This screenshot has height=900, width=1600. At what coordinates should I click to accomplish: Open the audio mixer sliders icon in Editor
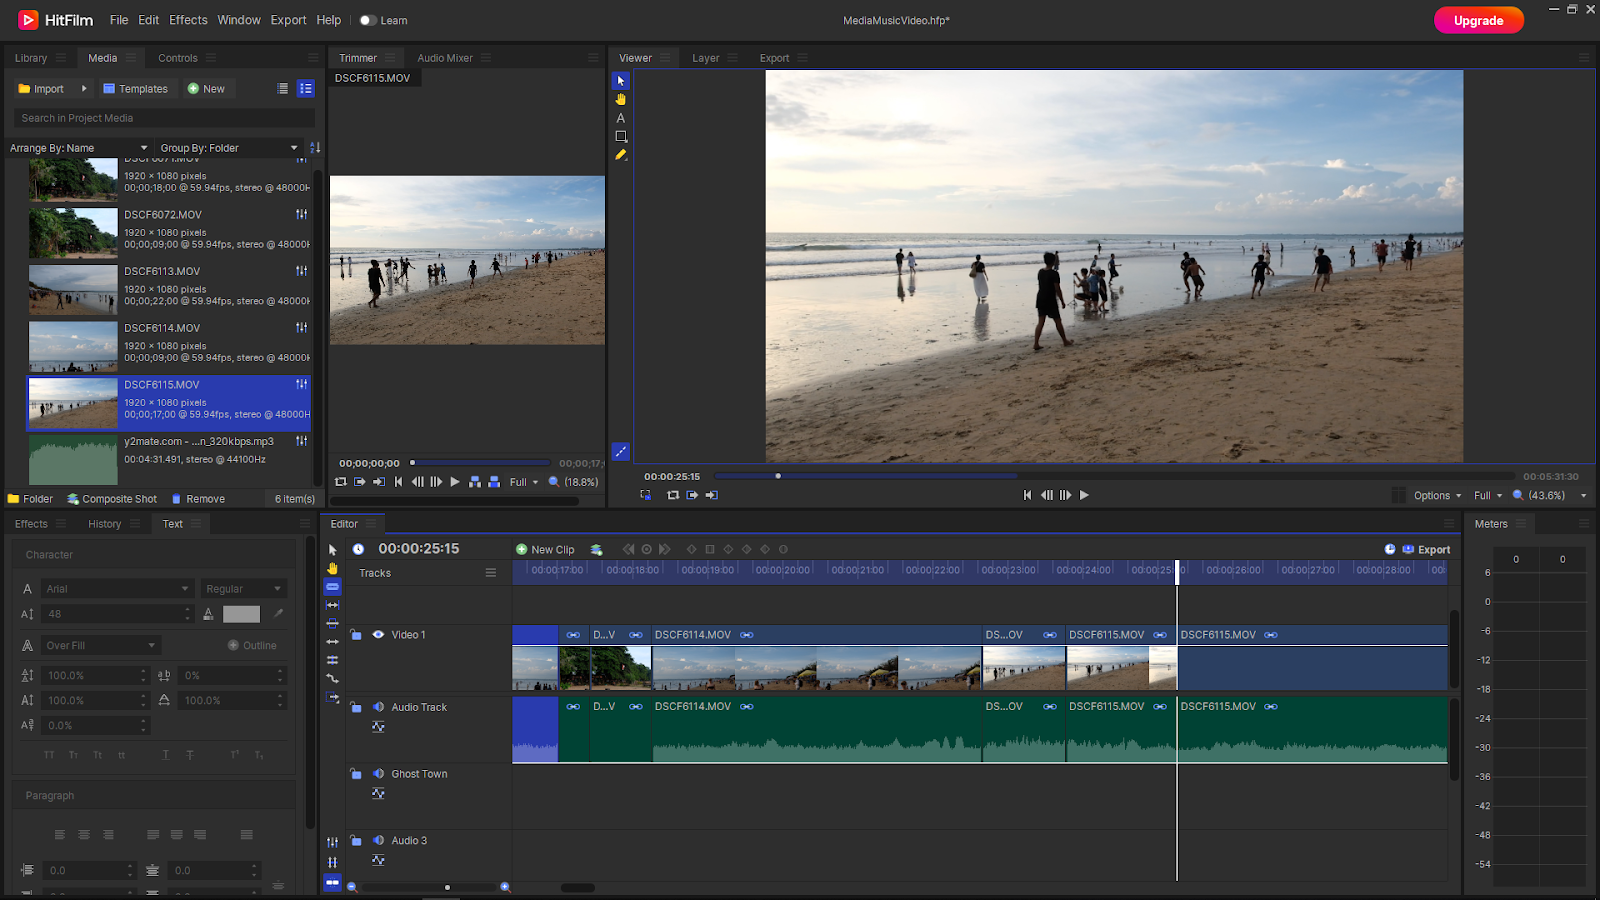(x=333, y=842)
